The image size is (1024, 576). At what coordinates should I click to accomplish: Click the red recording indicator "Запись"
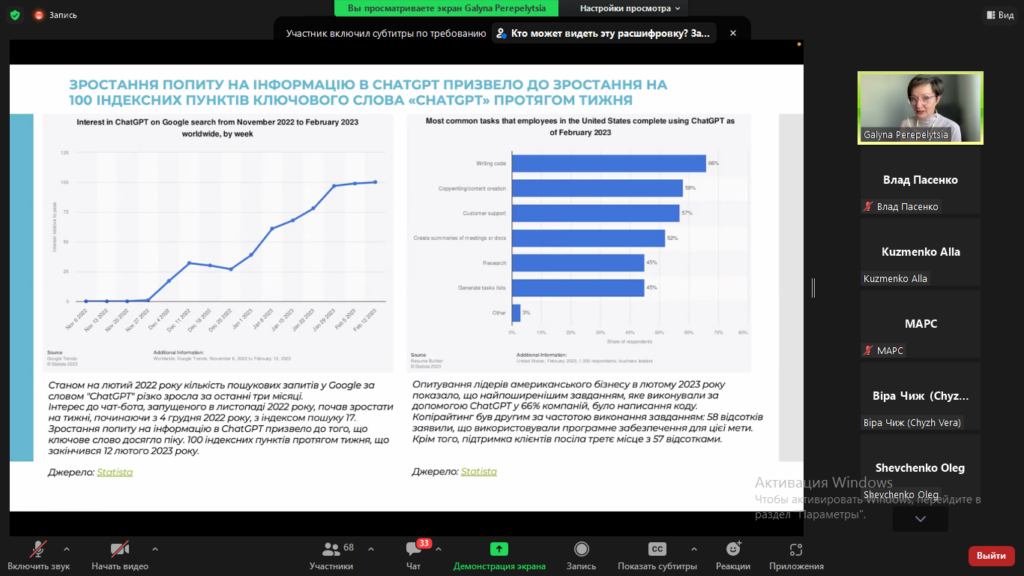56,15
